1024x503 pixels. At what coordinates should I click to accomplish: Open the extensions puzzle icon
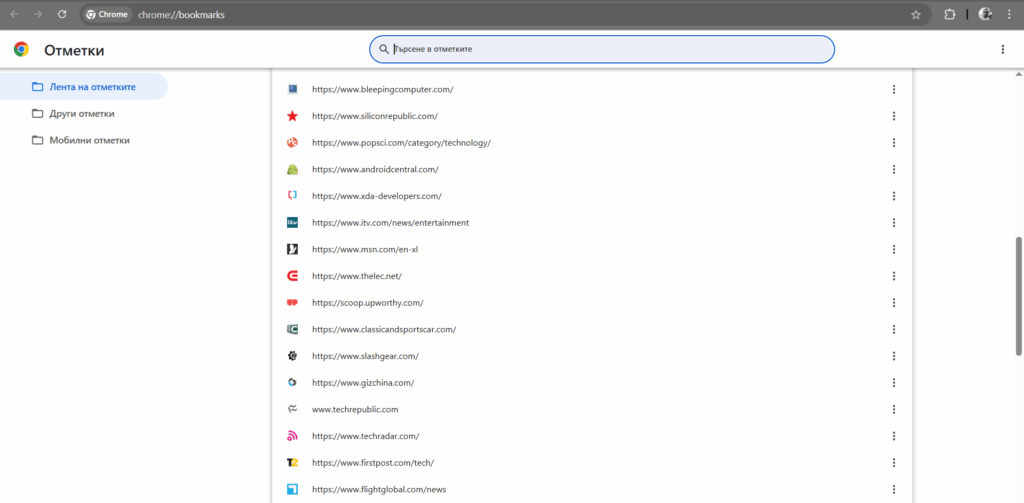click(950, 14)
